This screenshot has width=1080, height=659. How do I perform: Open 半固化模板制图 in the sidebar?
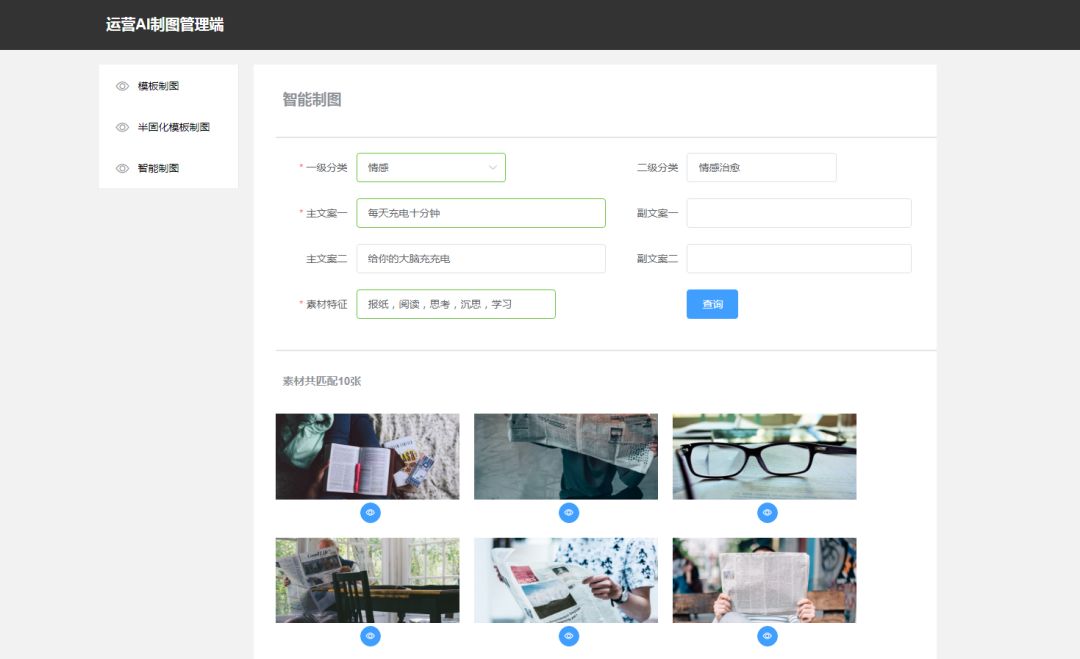174,127
